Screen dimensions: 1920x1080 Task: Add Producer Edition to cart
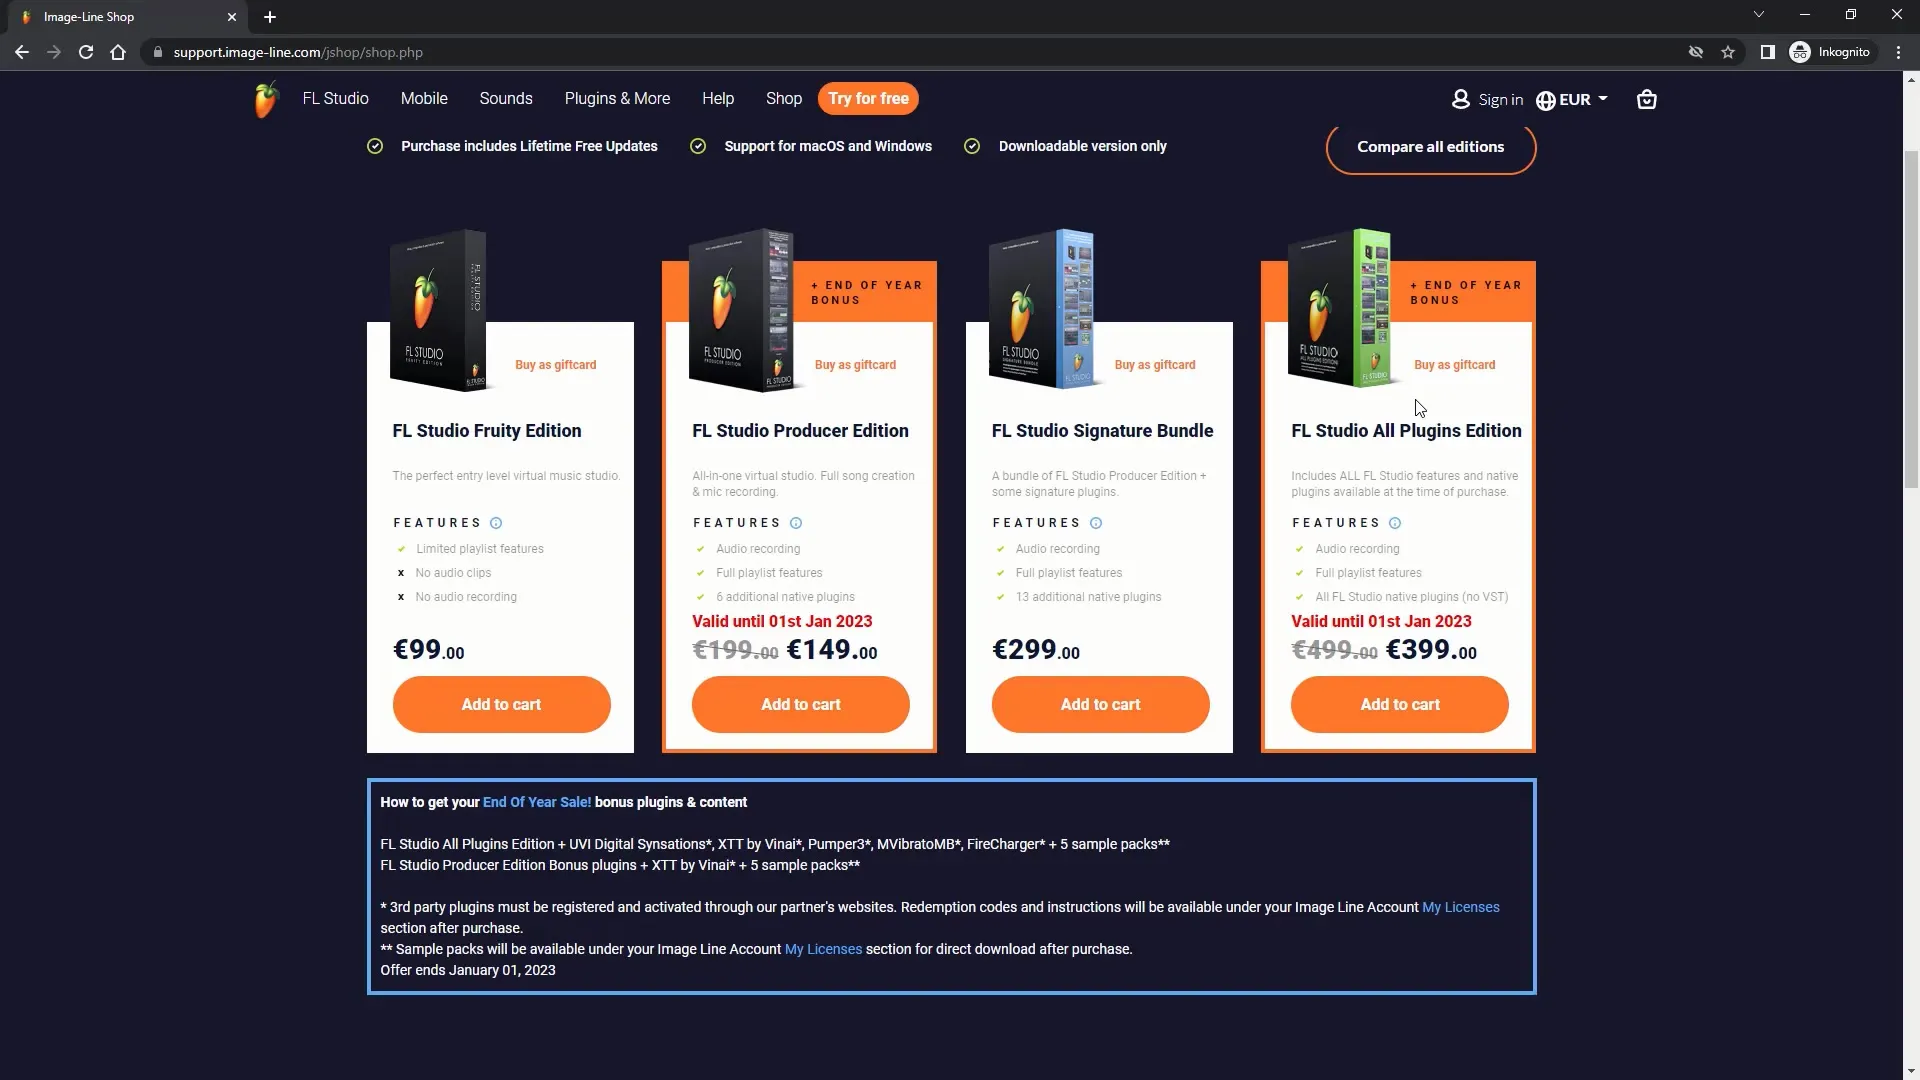click(801, 704)
